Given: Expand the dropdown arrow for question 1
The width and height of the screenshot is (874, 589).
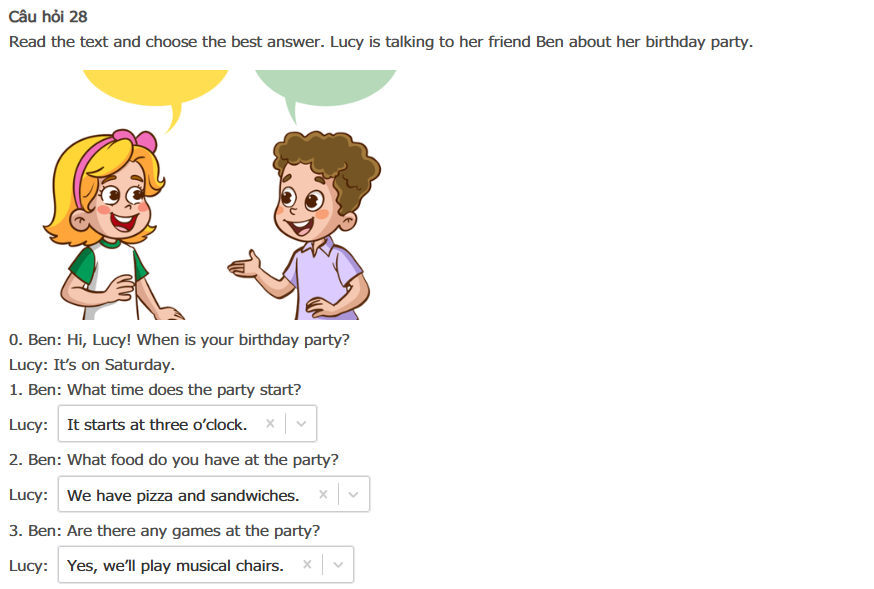Looking at the screenshot, I should point(301,424).
